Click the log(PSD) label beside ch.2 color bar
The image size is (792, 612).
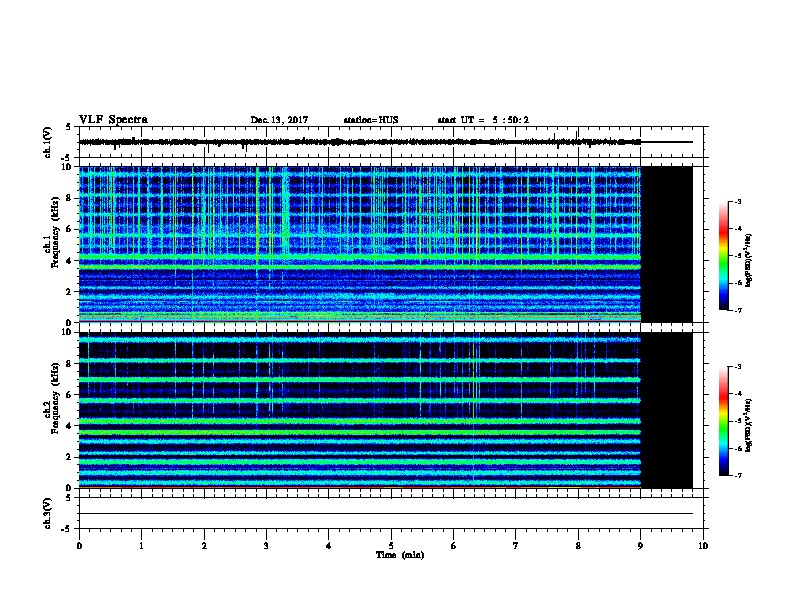coord(748,426)
